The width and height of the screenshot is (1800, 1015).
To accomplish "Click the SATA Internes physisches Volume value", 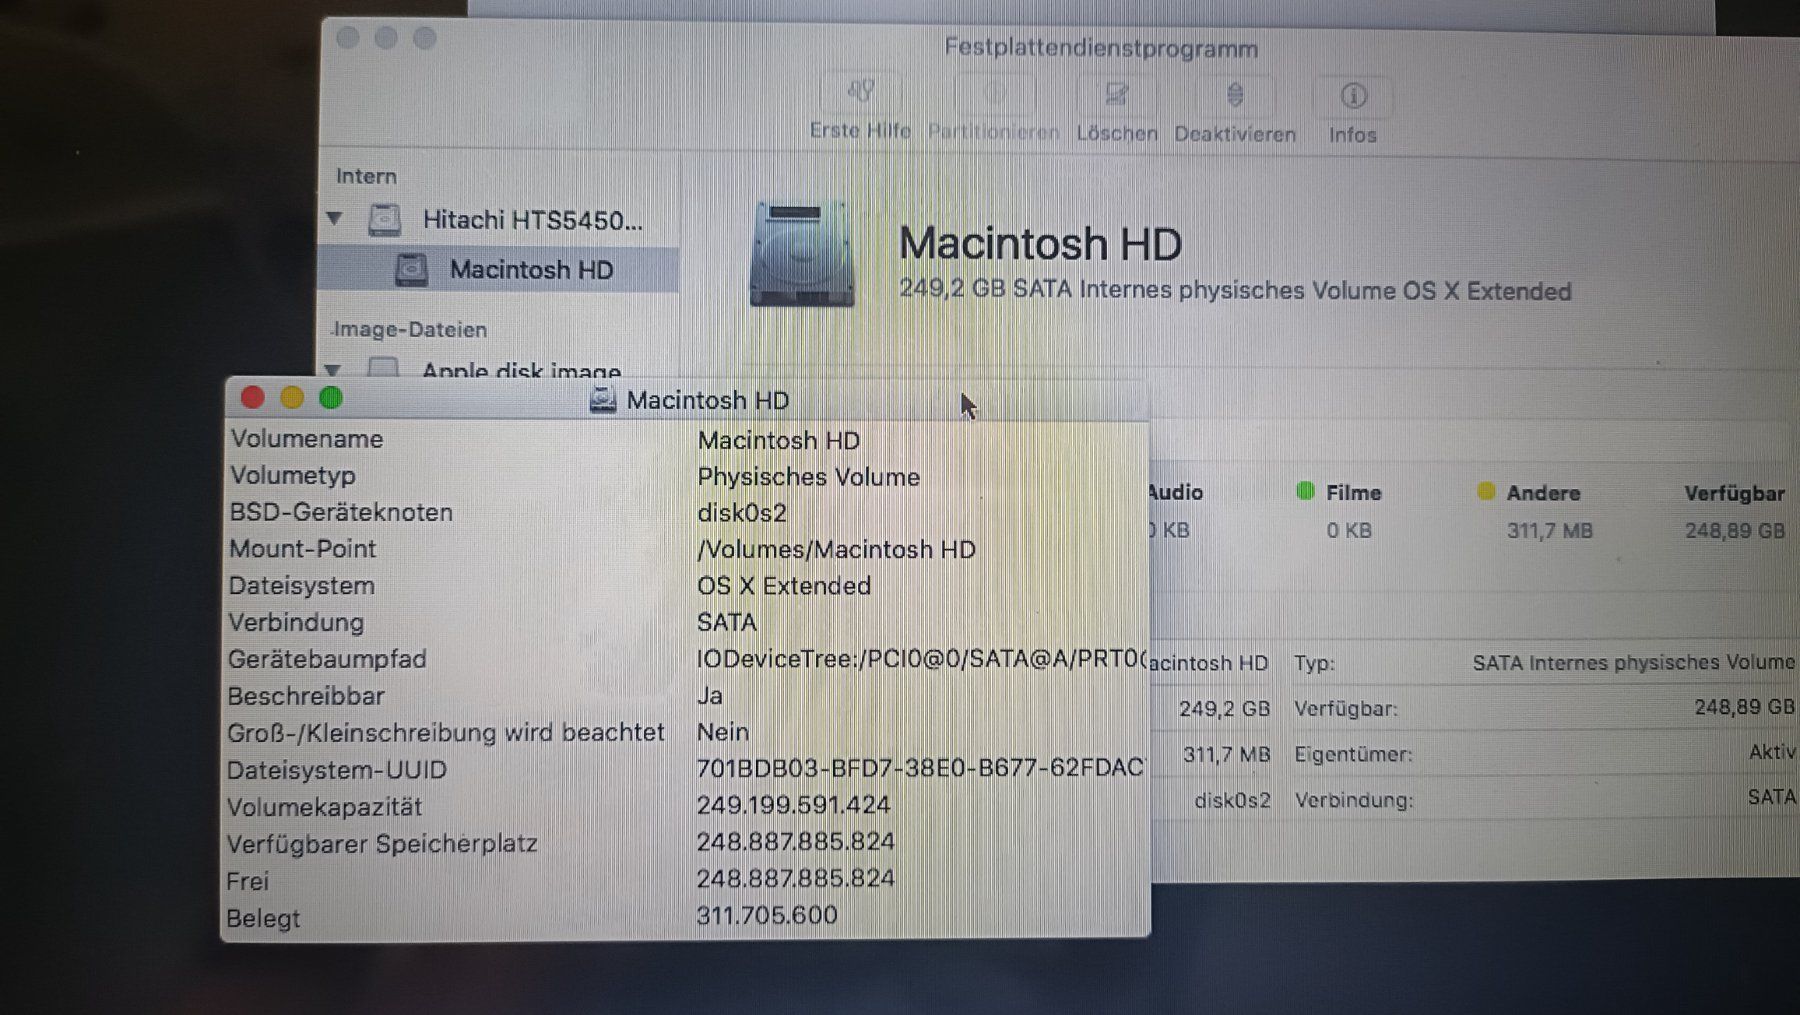I will [1634, 662].
